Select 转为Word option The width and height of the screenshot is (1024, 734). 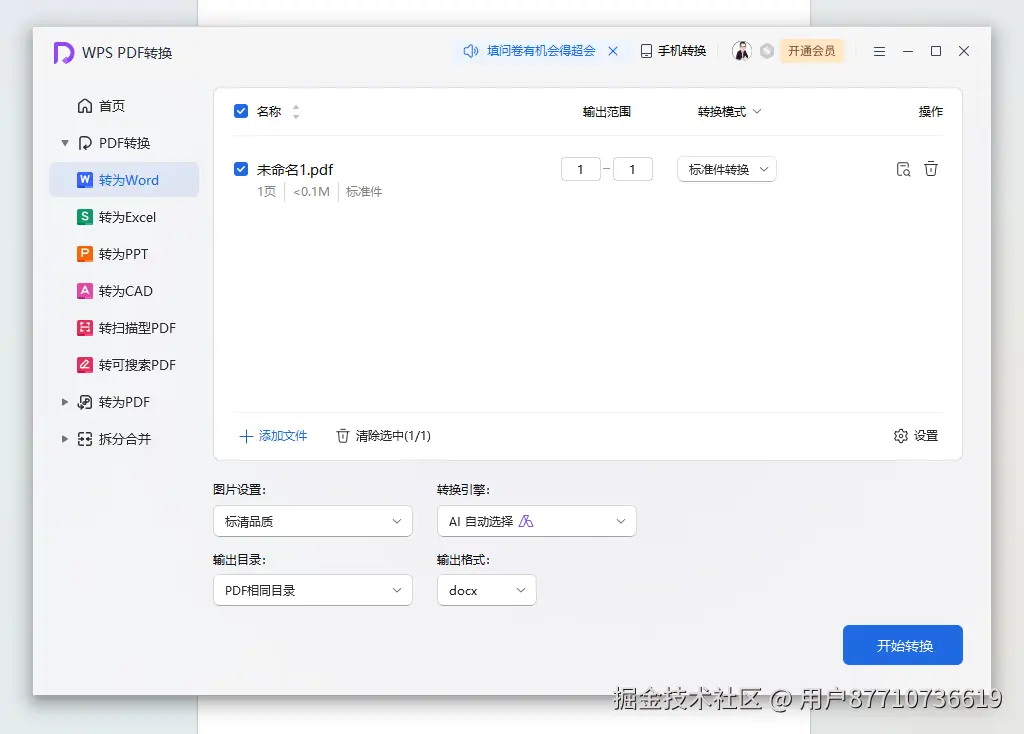point(124,180)
